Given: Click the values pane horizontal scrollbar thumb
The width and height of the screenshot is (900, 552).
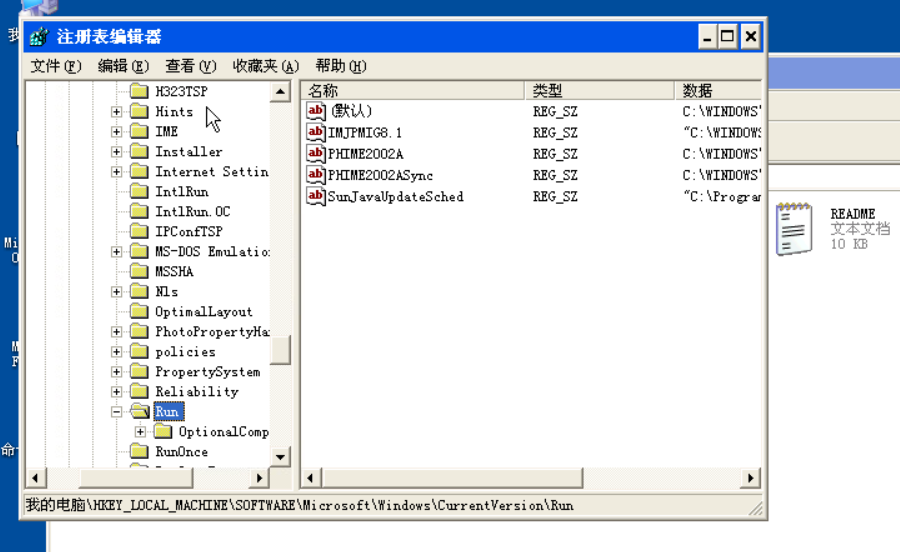Looking at the screenshot, I should pyautogui.click(x=452, y=478).
